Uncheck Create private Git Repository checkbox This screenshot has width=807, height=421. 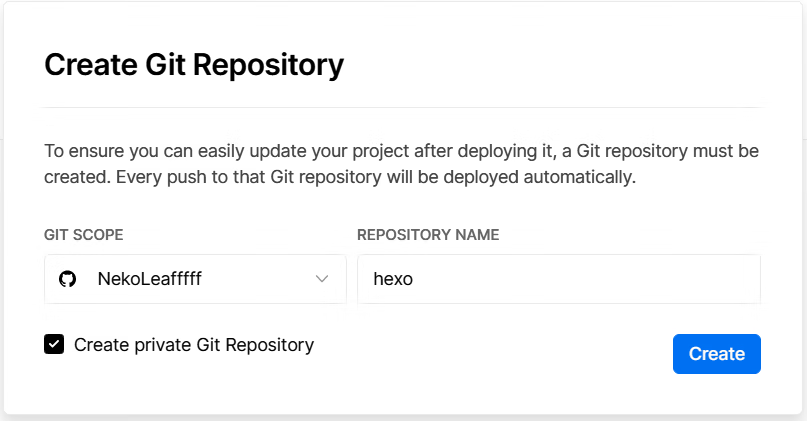54,344
